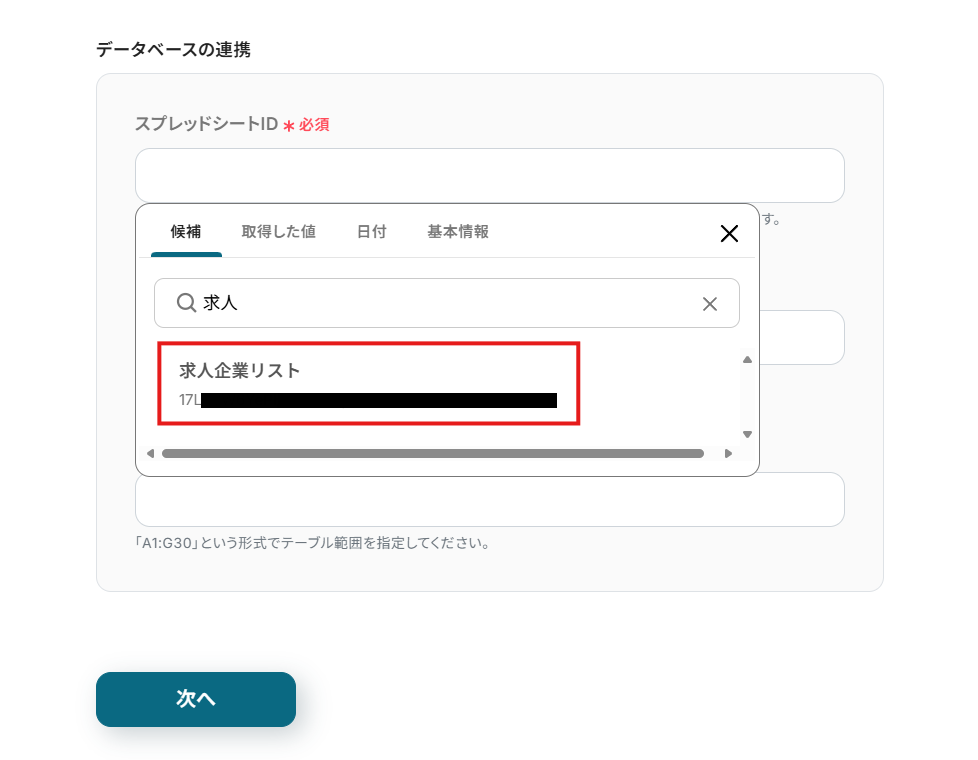
Task: Select the 日付 tab
Action: (371, 232)
